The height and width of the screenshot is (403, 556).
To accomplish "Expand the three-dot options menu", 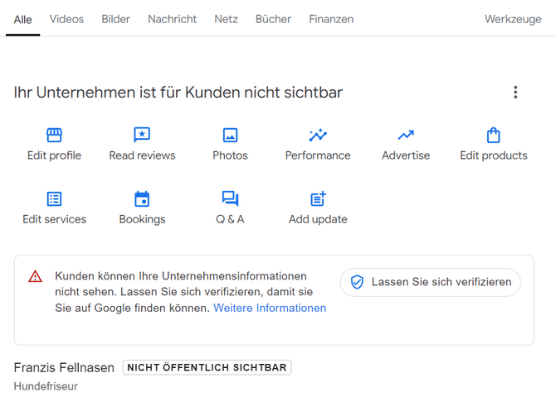I will (516, 92).
